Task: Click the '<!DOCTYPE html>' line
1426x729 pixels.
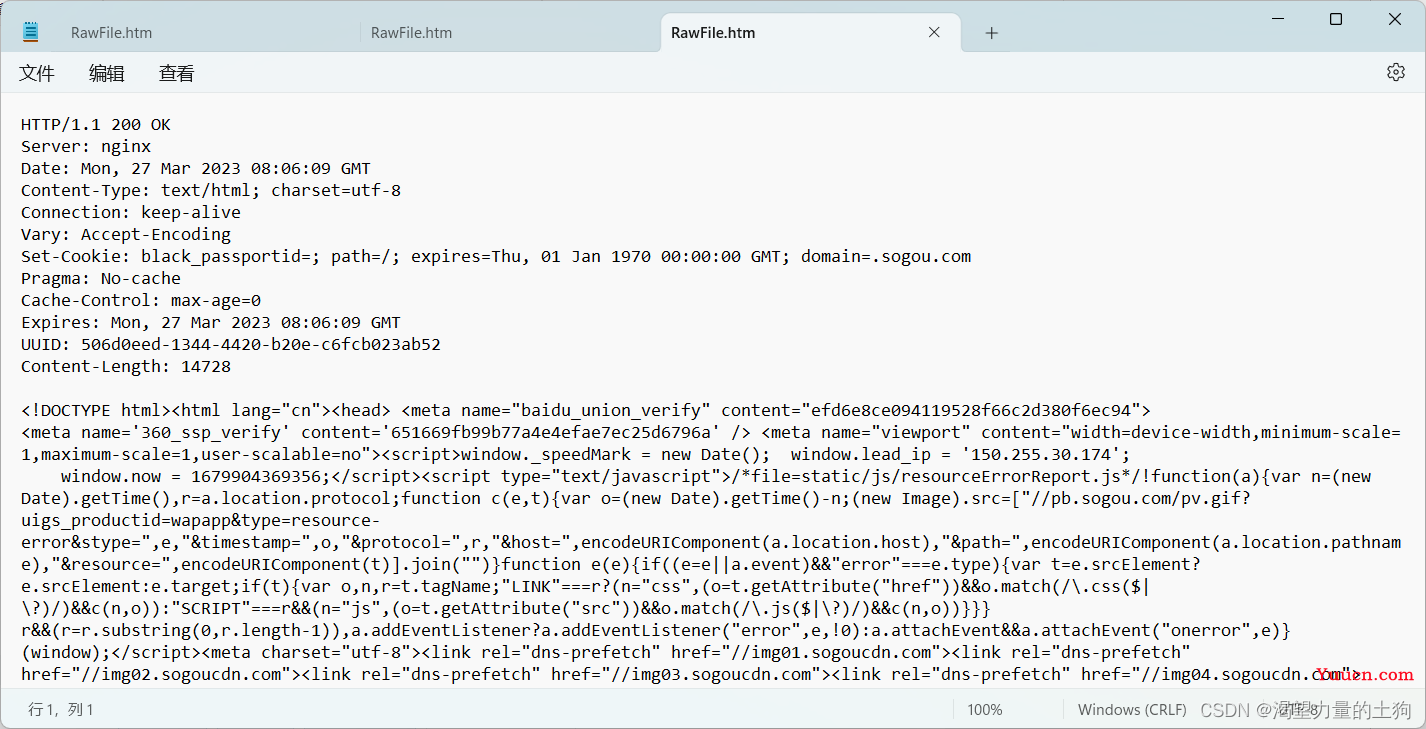Action: click(586, 411)
